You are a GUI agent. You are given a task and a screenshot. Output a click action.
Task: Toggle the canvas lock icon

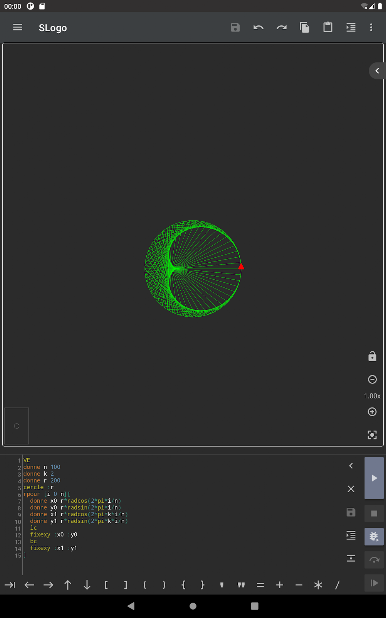coord(372,356)
